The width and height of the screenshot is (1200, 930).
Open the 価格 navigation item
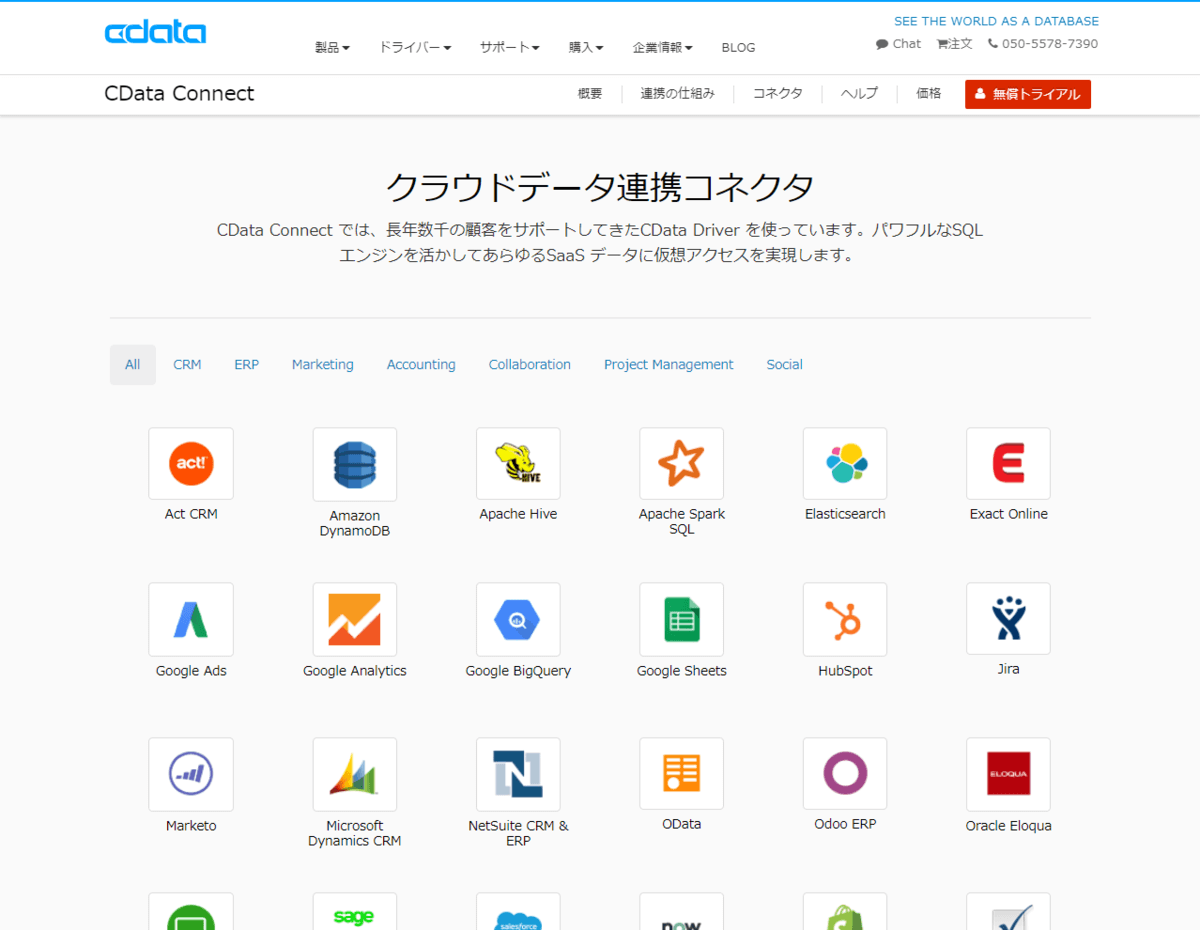[929, 94]
